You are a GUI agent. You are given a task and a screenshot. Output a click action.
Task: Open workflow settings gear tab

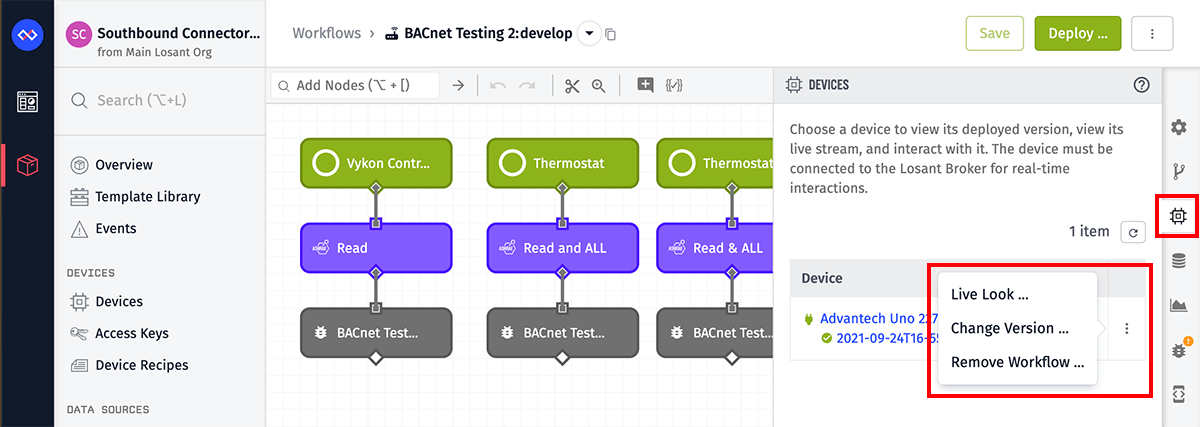click(1179, 127)
